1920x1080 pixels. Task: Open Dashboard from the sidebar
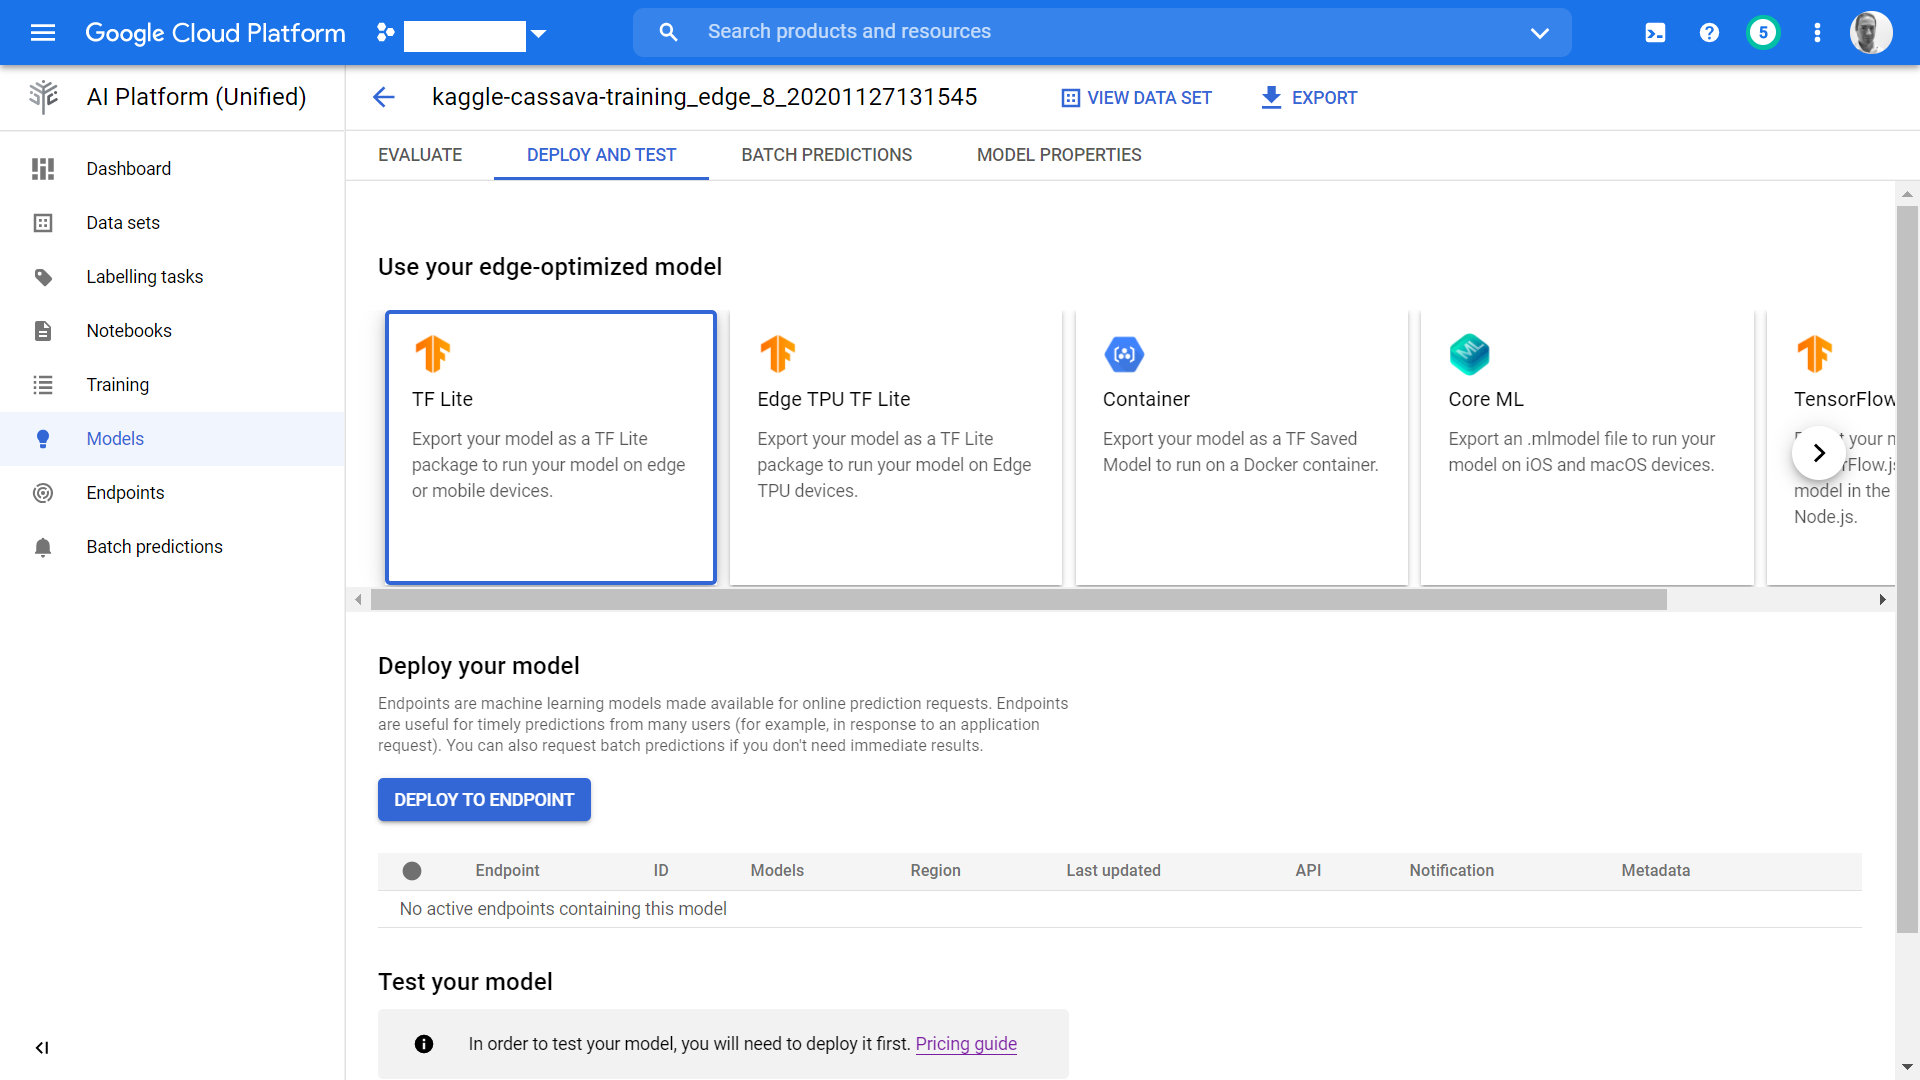(128, 169)
